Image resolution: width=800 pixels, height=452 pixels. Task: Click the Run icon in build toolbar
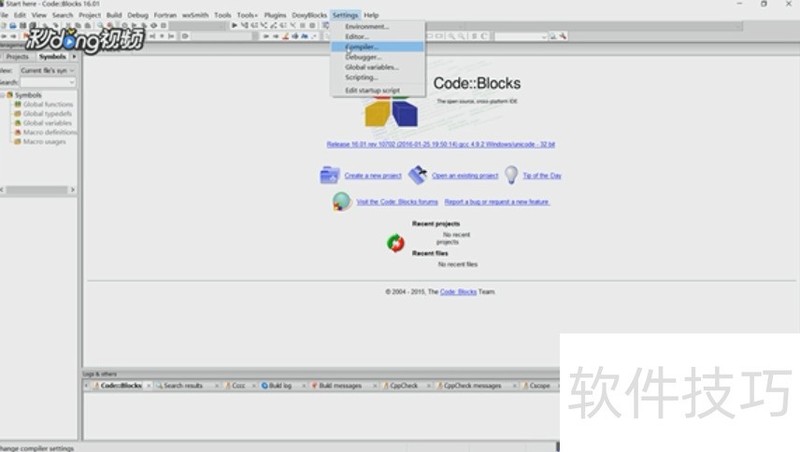point(134,25)
